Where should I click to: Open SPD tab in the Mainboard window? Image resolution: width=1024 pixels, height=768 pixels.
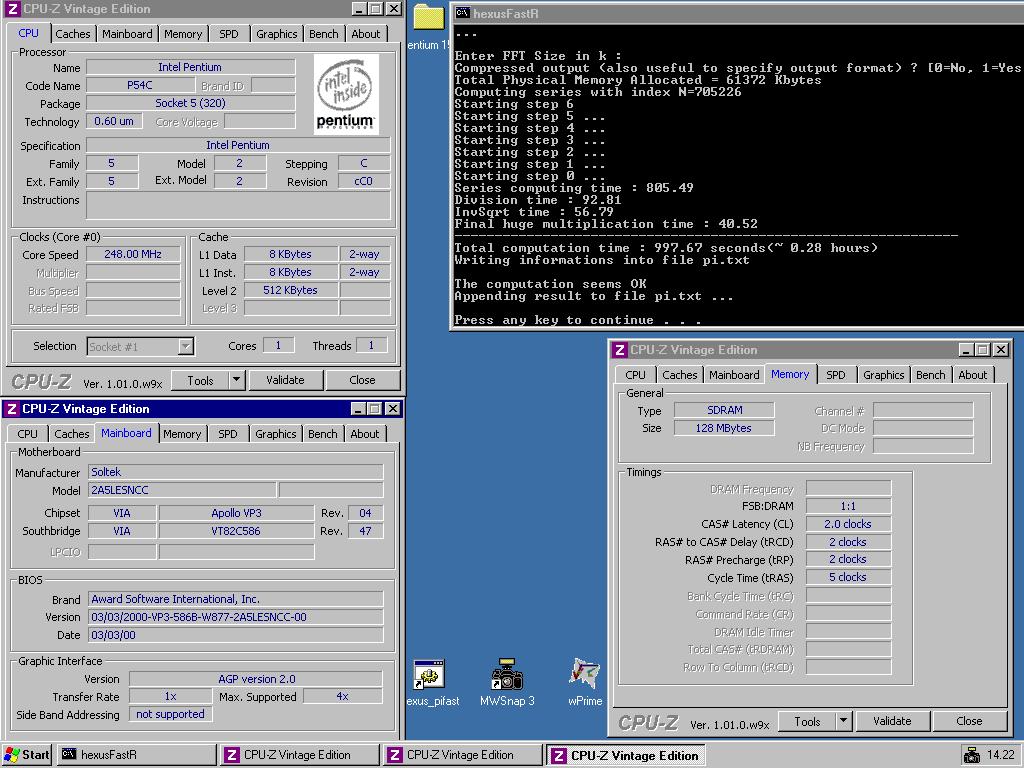228,434
